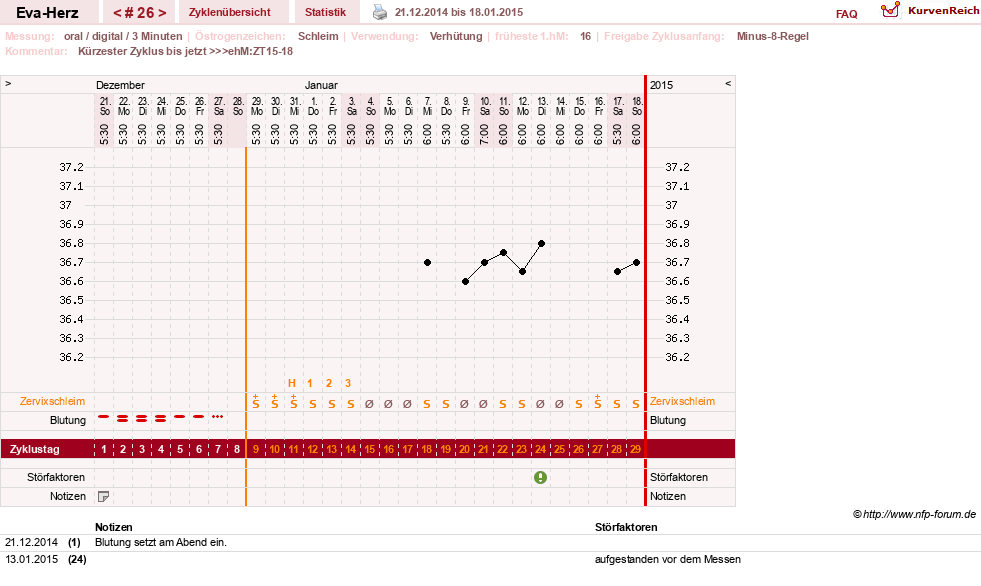Image resolution: width=981 pixels, height=586 pixels.
Task: Click the temperature point on January 17
Action: tap(618, 272)
